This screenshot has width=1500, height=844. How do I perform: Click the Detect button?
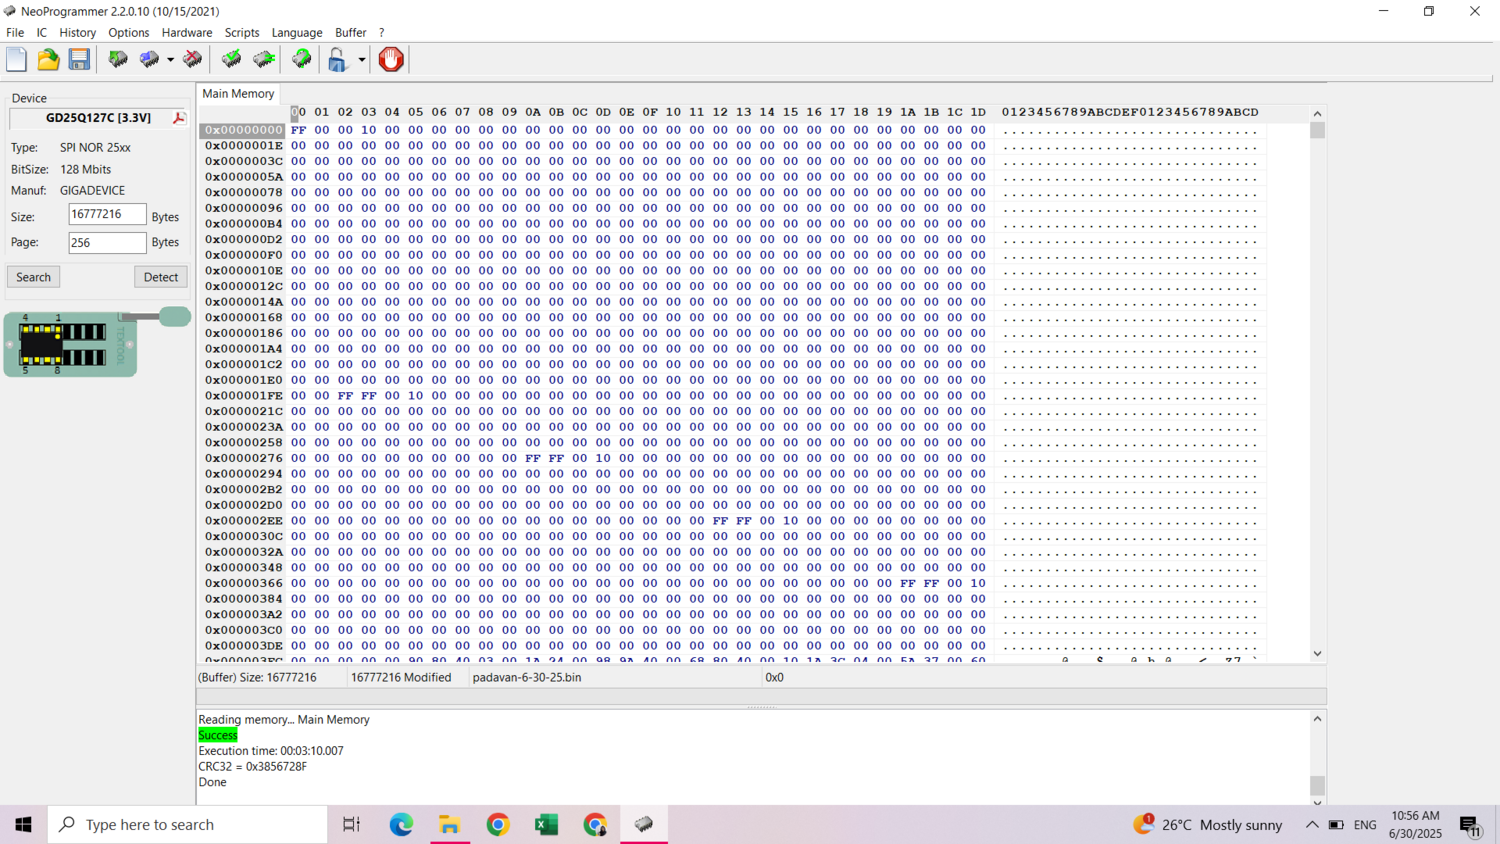point(160,277)
